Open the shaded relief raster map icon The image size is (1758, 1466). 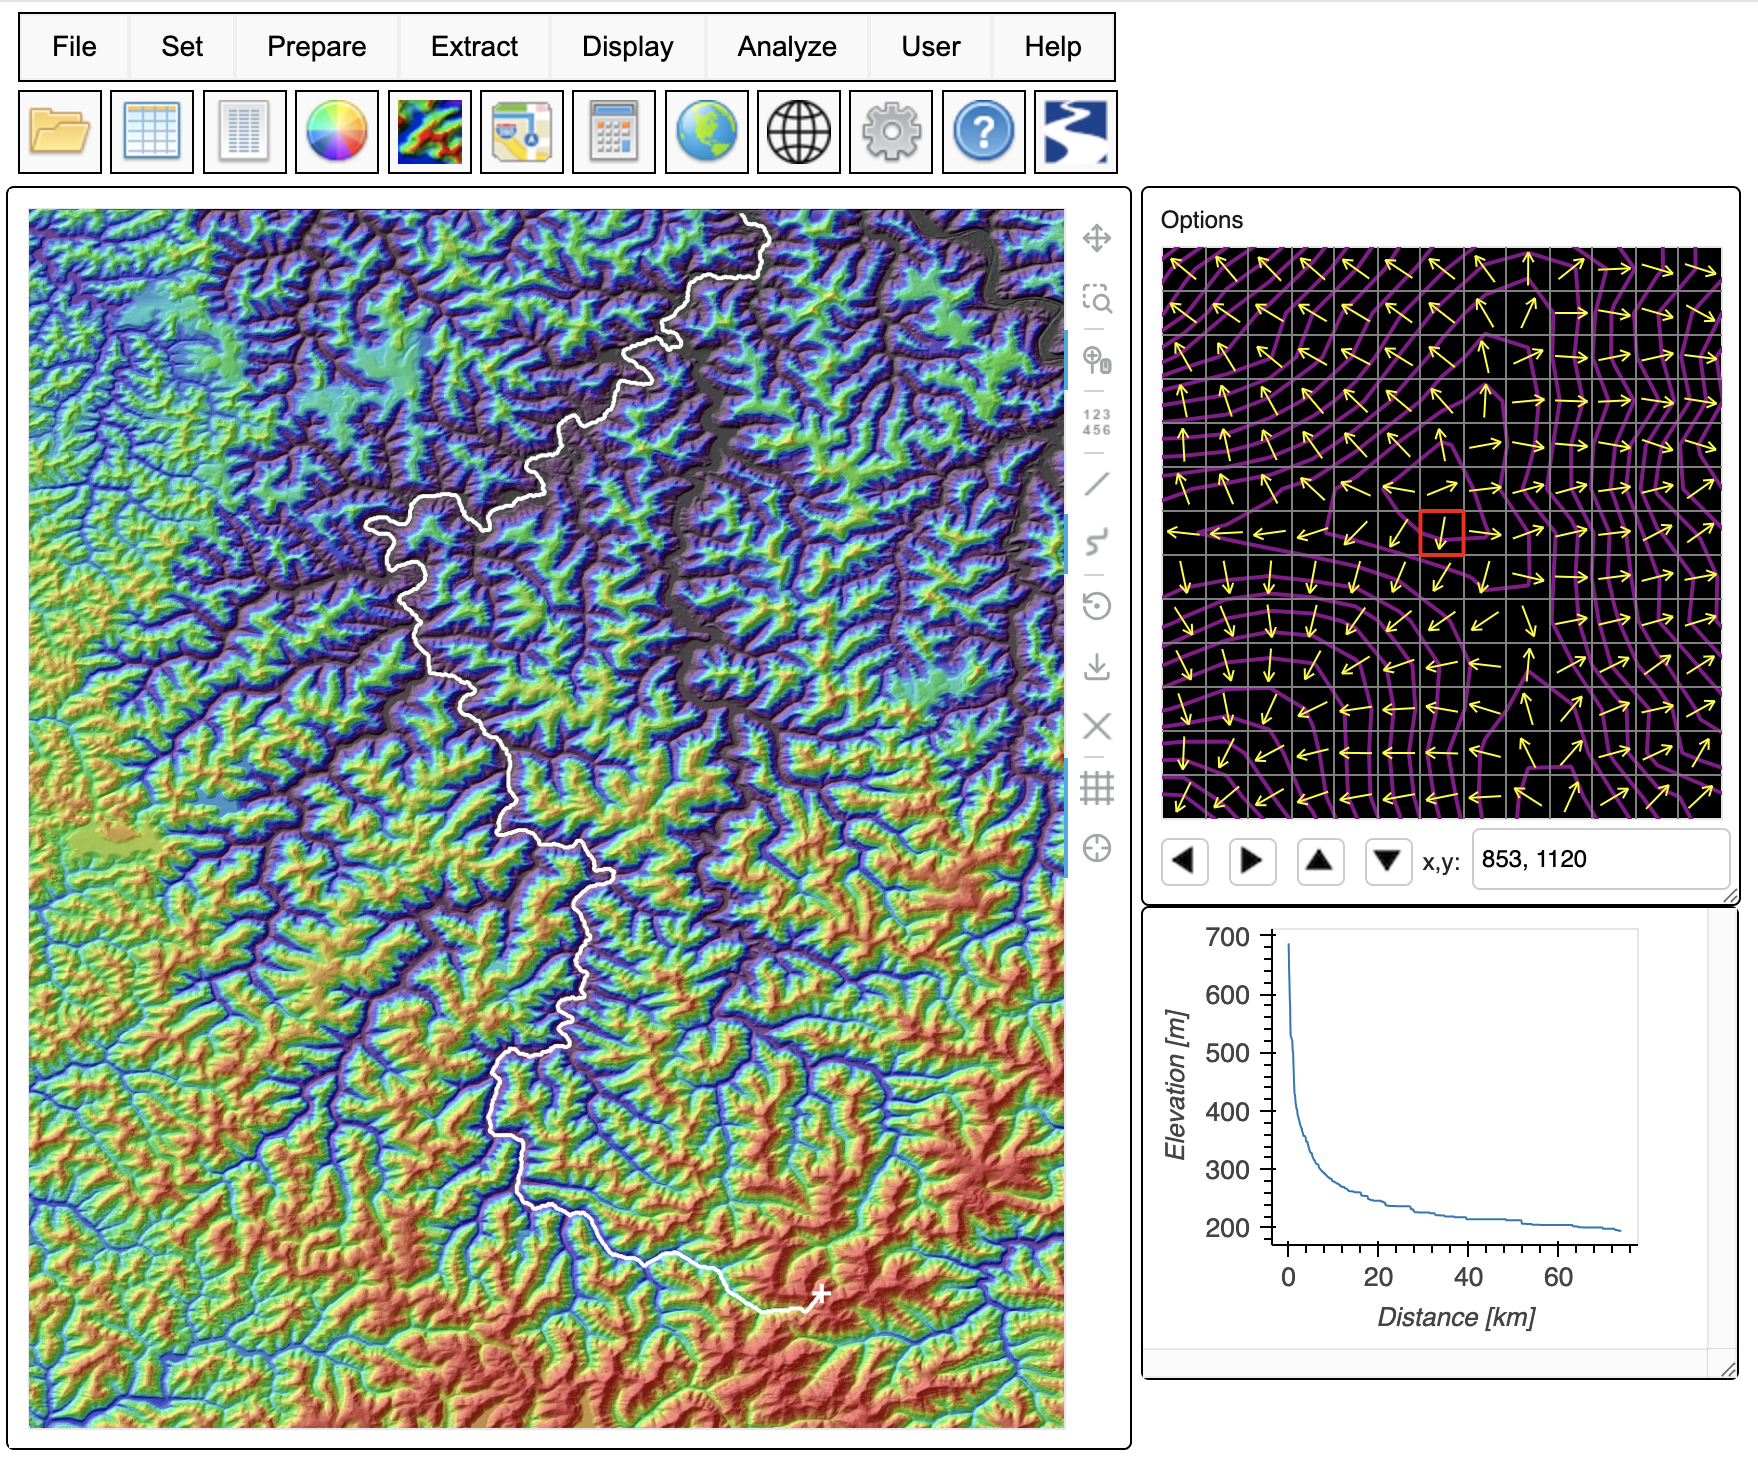[429, 132]
